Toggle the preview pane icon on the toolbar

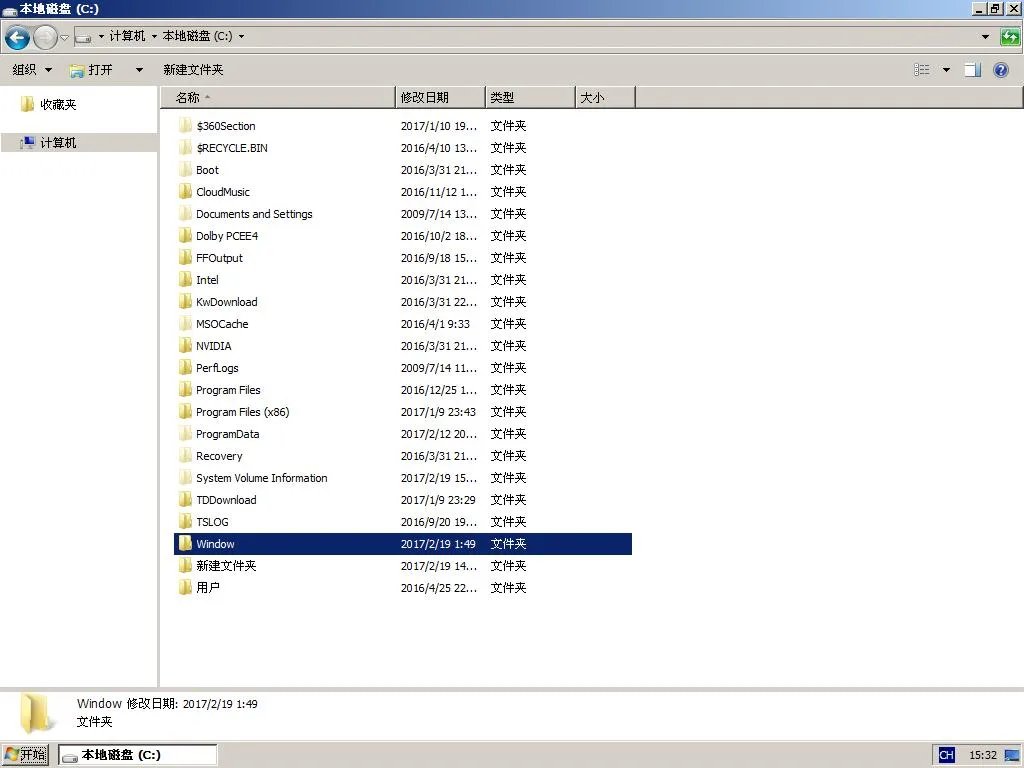pyautogui.click(x=974, y=69)
